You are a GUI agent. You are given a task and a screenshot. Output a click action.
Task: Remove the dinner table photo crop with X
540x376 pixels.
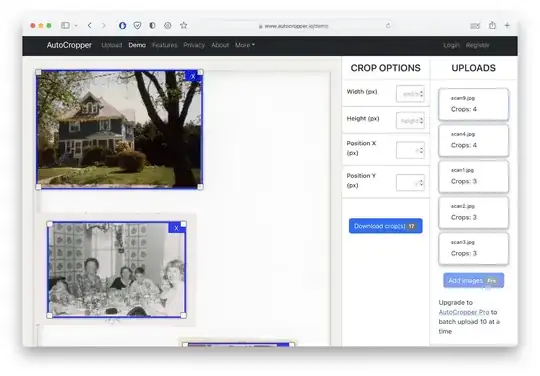click(x=176, y=228)
